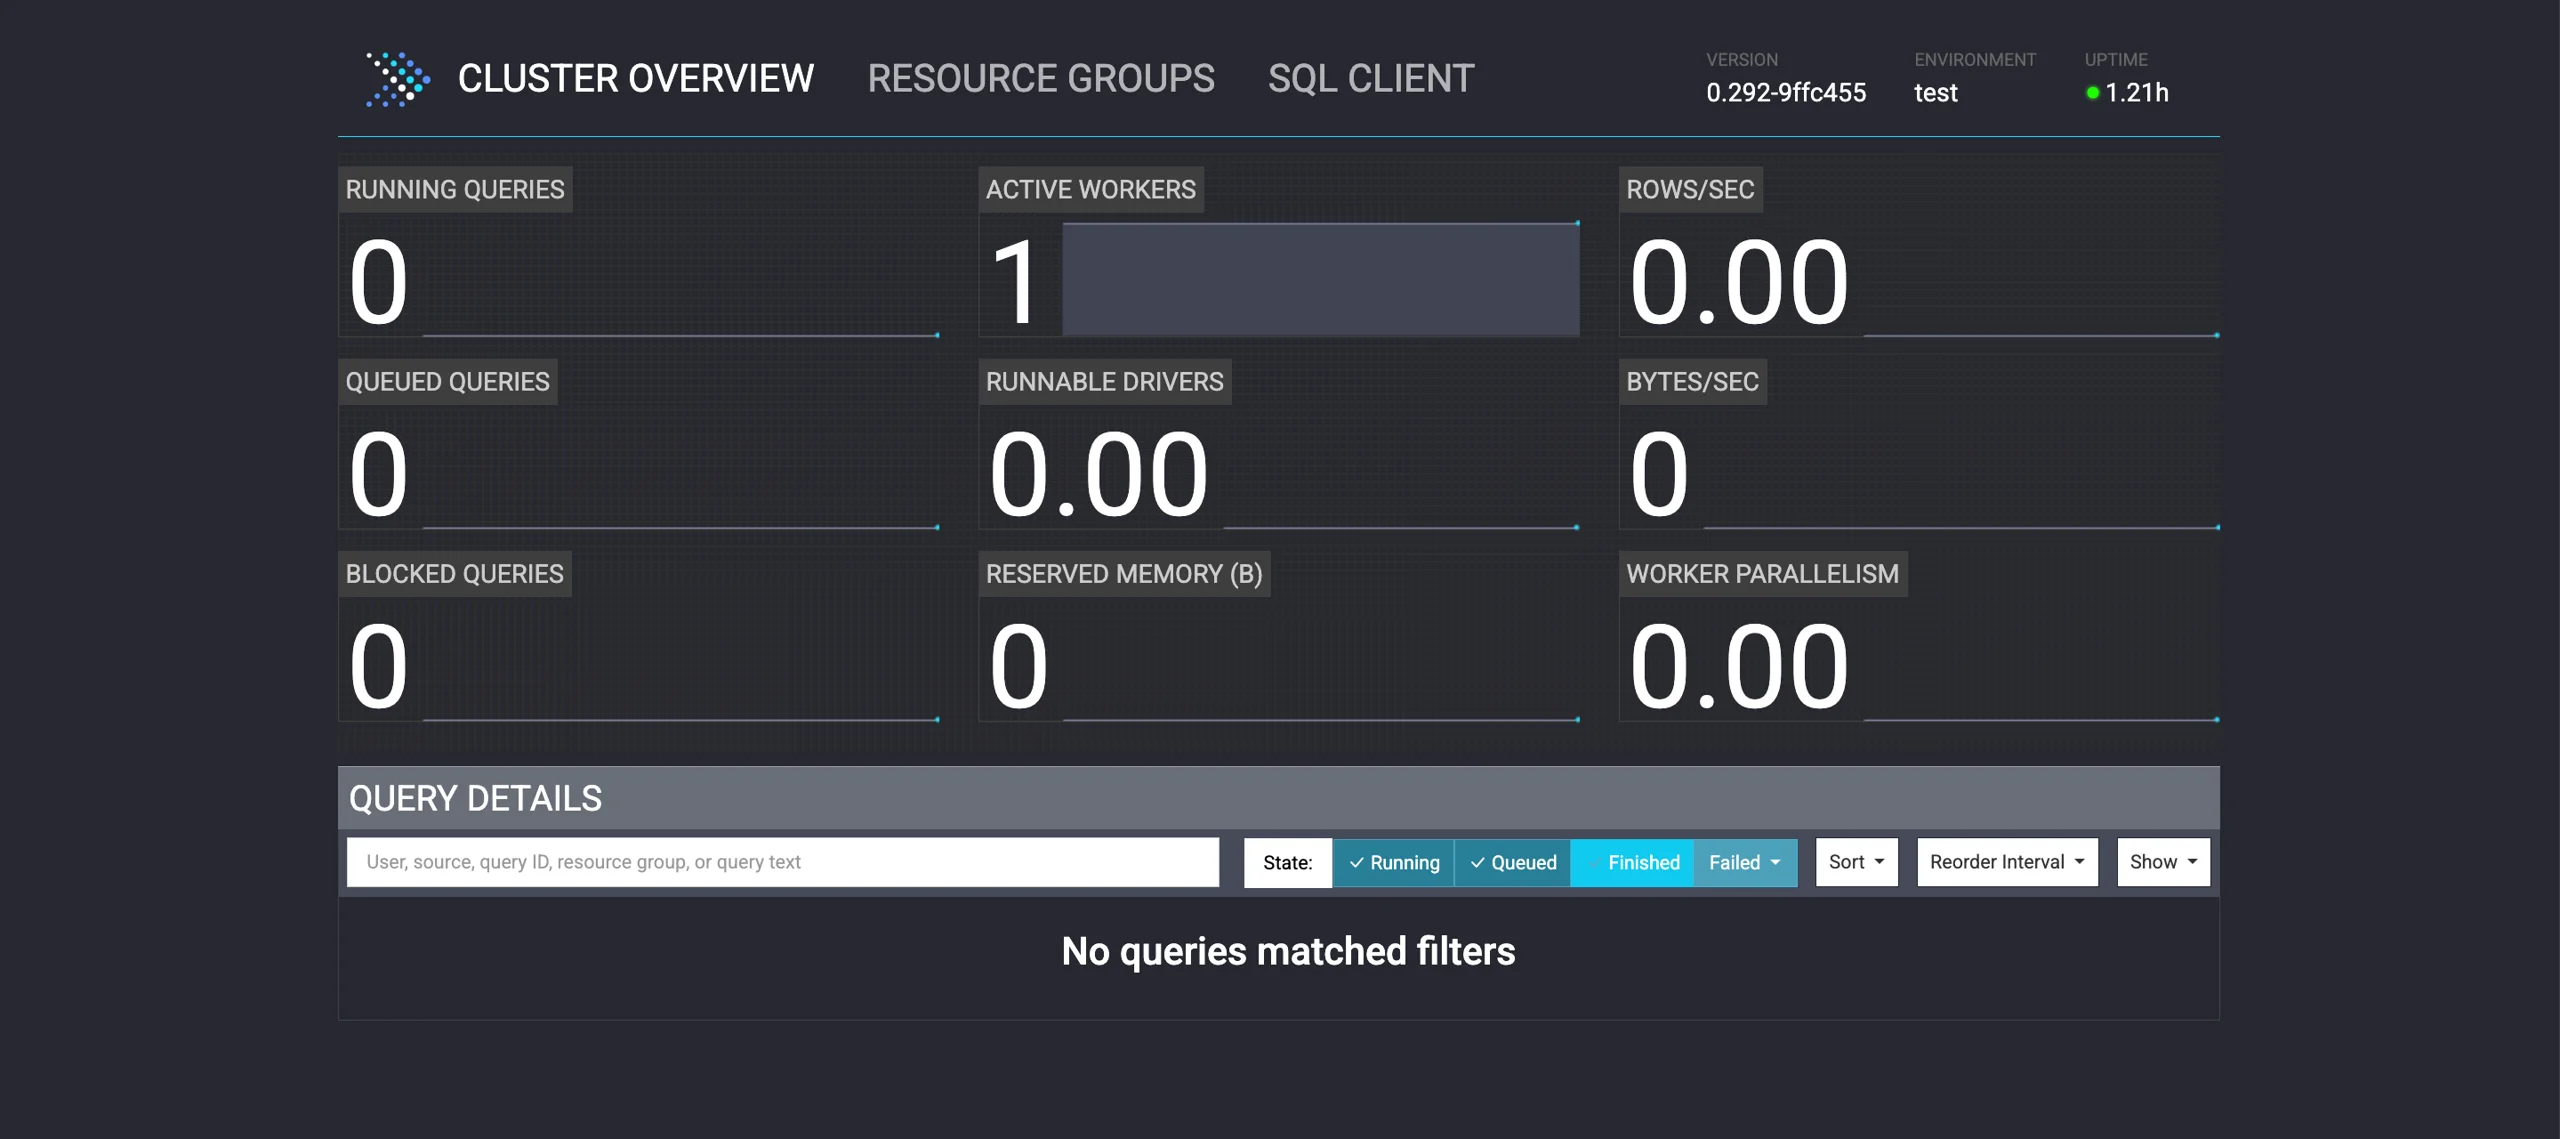The height and width of the screenshot is (1139, 2560).
Task: Select the Cluster Overview tab
Action: (635, 79)
